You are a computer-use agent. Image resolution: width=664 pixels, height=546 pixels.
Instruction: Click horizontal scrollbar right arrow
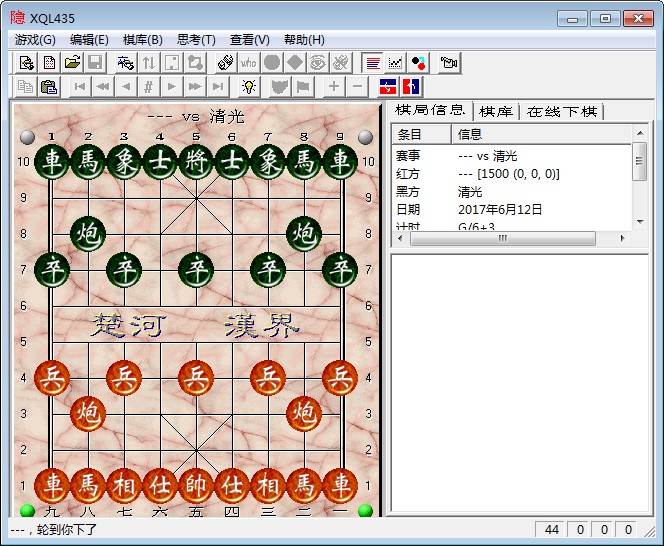point(622,238)
